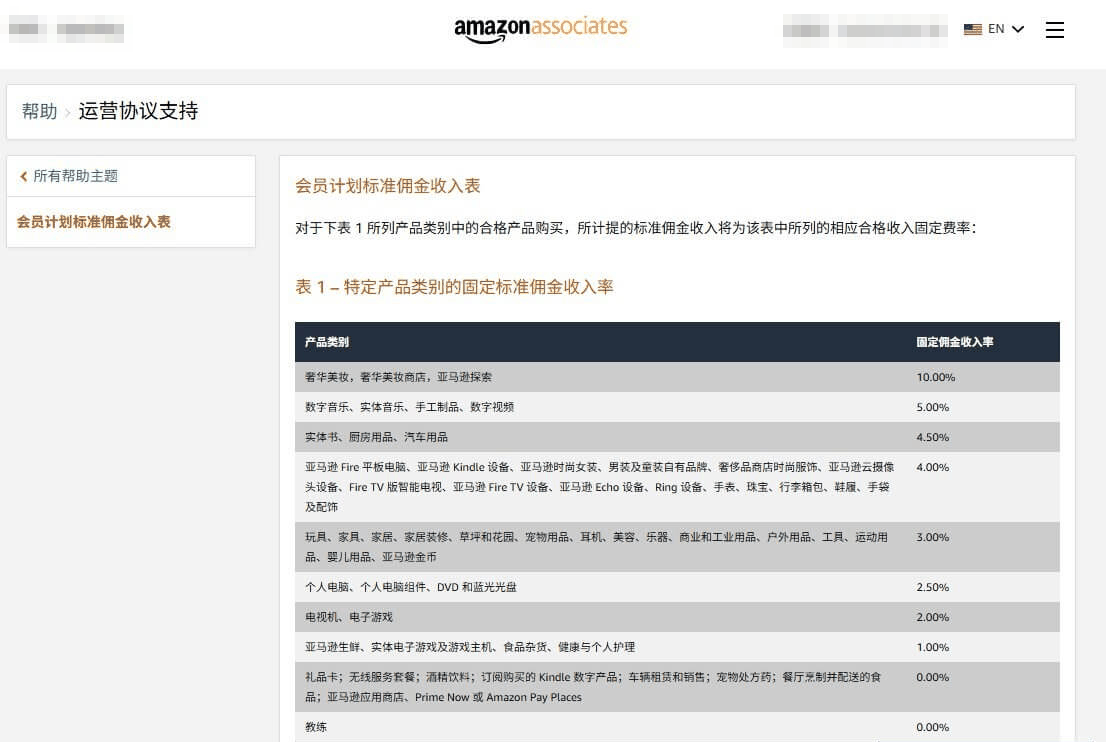Click the heading 表 1 – 特定产品类别的固定标准佣金收入率
1106x742 pixels.
pos(454,287)
